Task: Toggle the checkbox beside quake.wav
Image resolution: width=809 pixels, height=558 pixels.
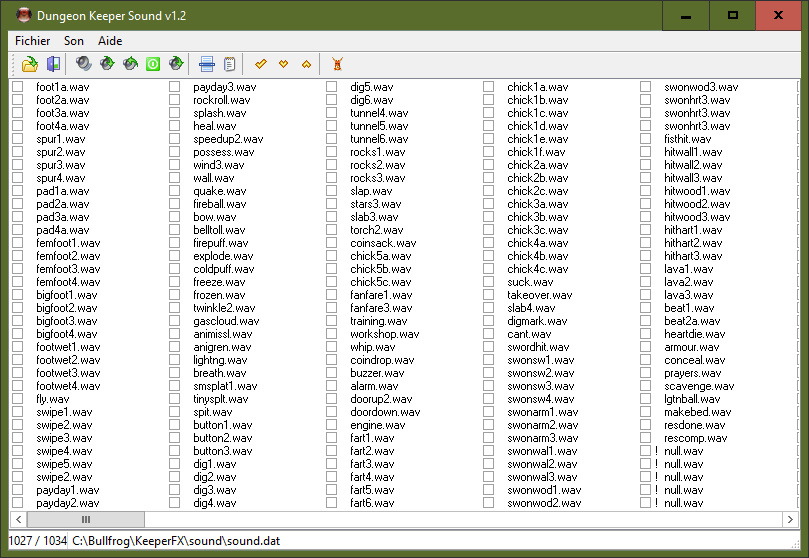Action: (x=174, y=191)
